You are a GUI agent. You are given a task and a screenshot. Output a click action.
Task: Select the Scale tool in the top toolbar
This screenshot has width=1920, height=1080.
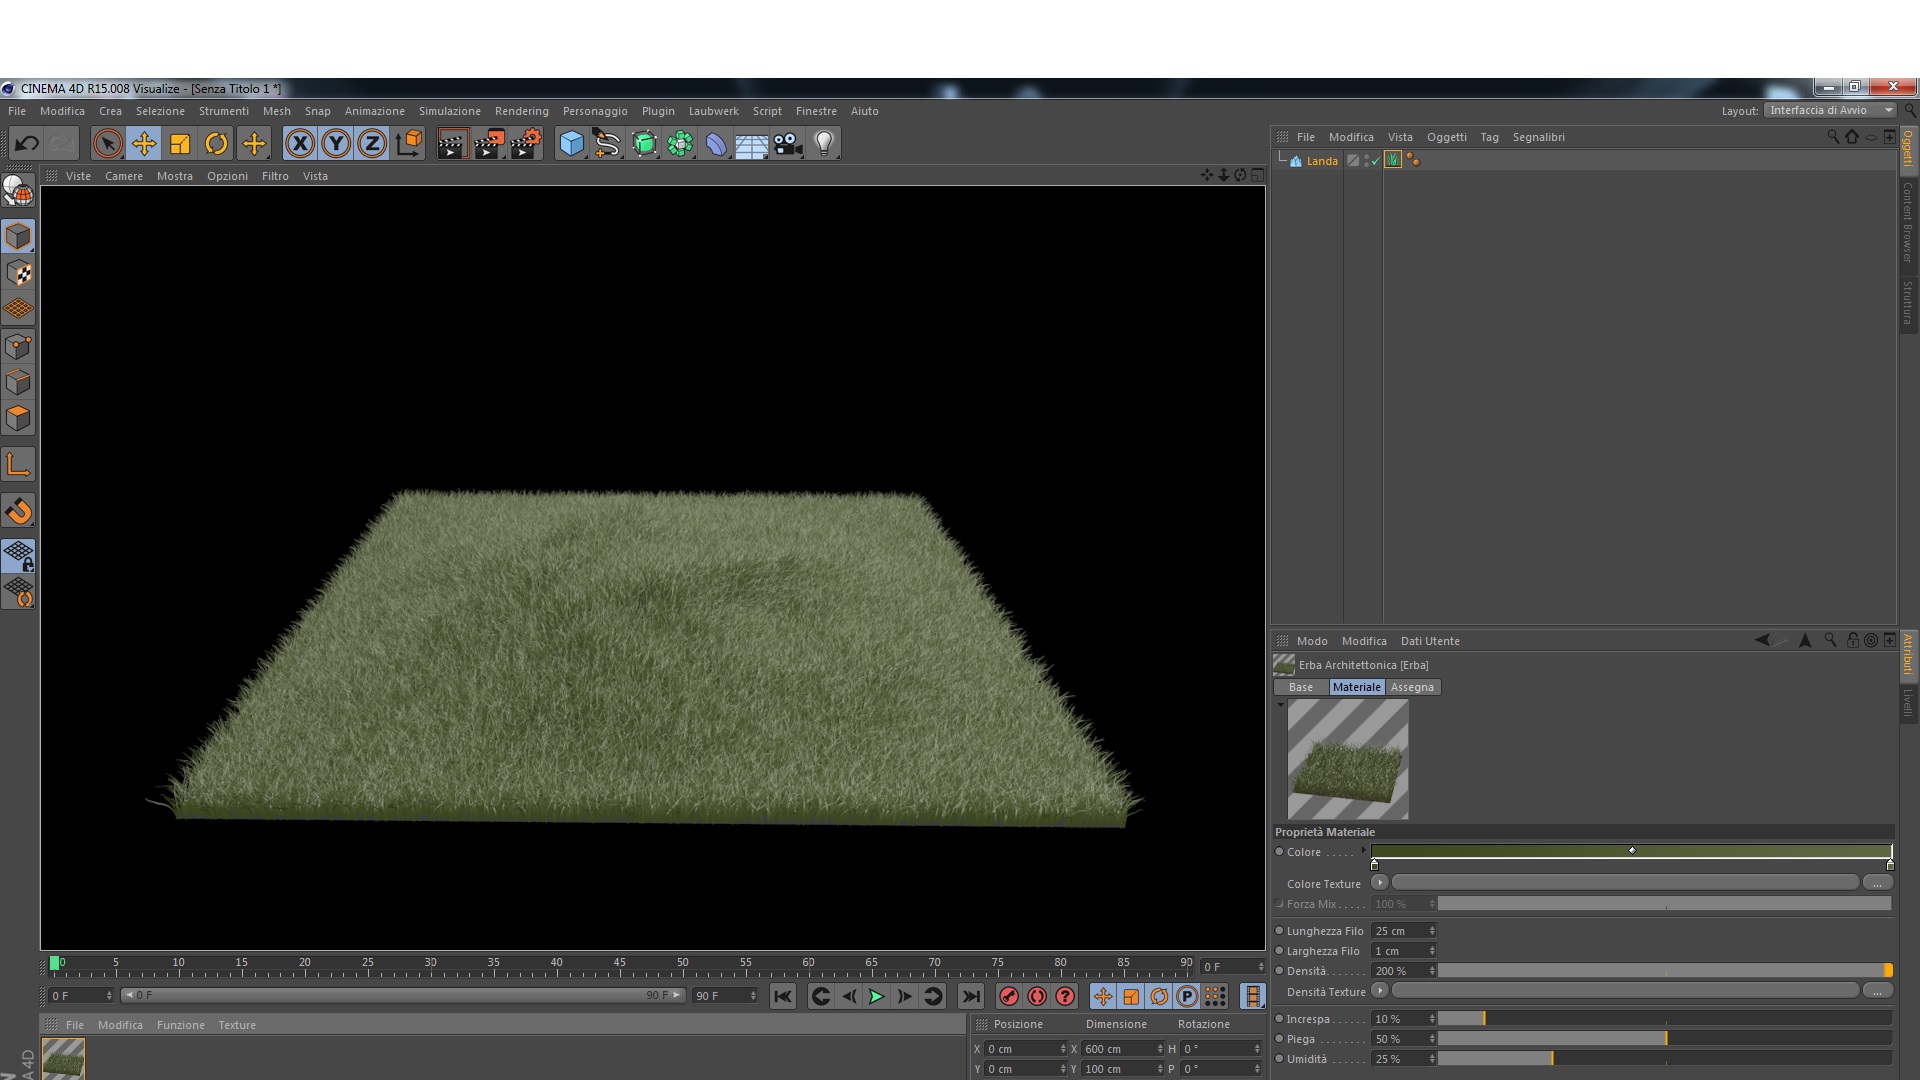coord(180,144)
